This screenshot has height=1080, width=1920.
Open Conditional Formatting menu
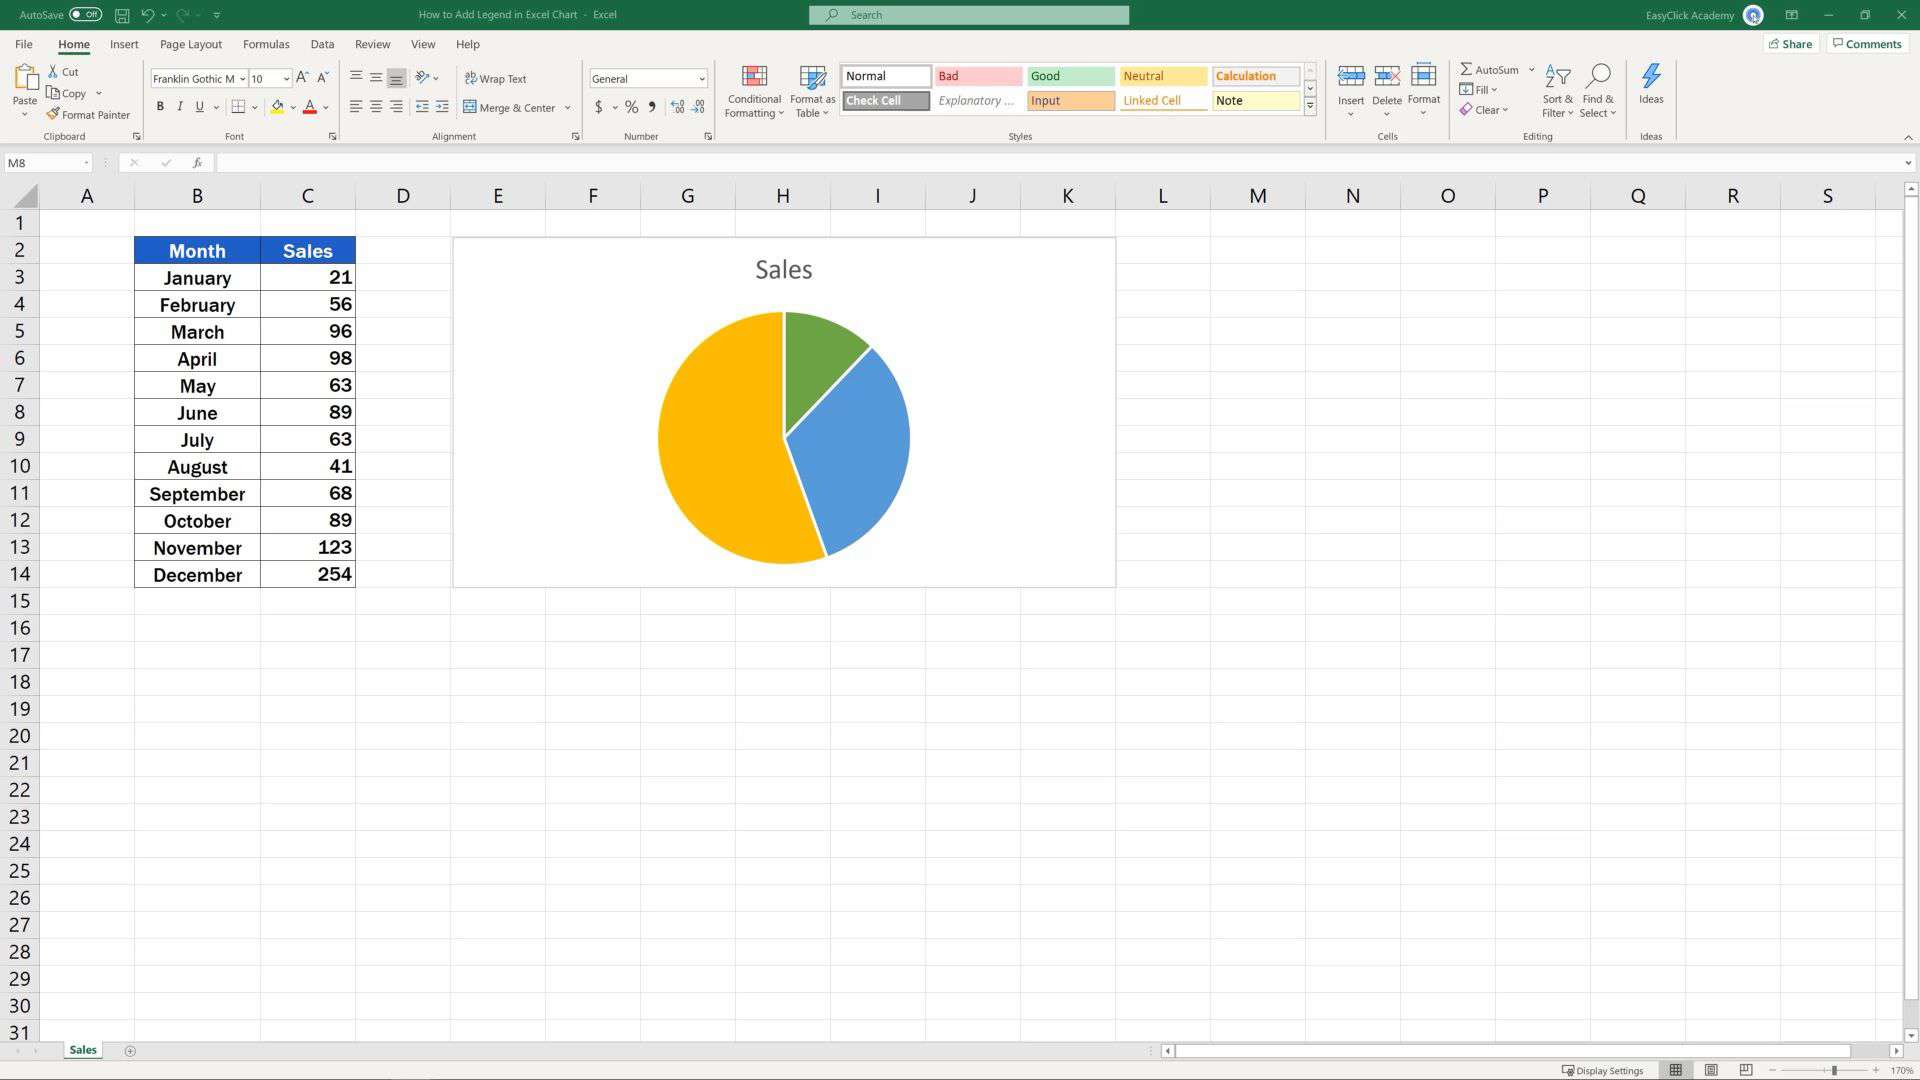pos(754,92)
